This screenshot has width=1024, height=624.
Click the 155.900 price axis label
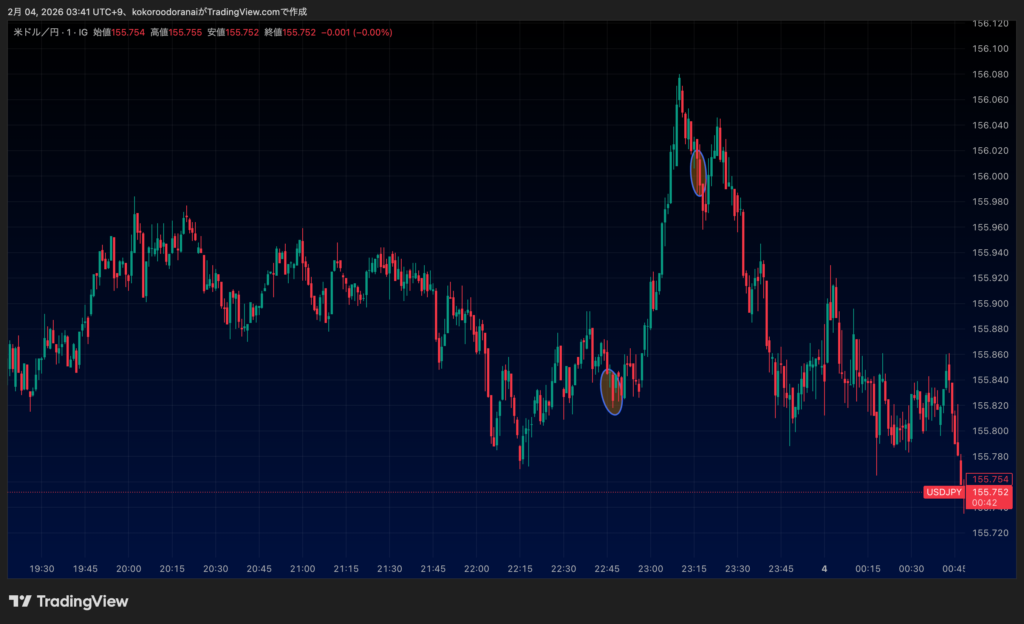click(x=991, y=303)
